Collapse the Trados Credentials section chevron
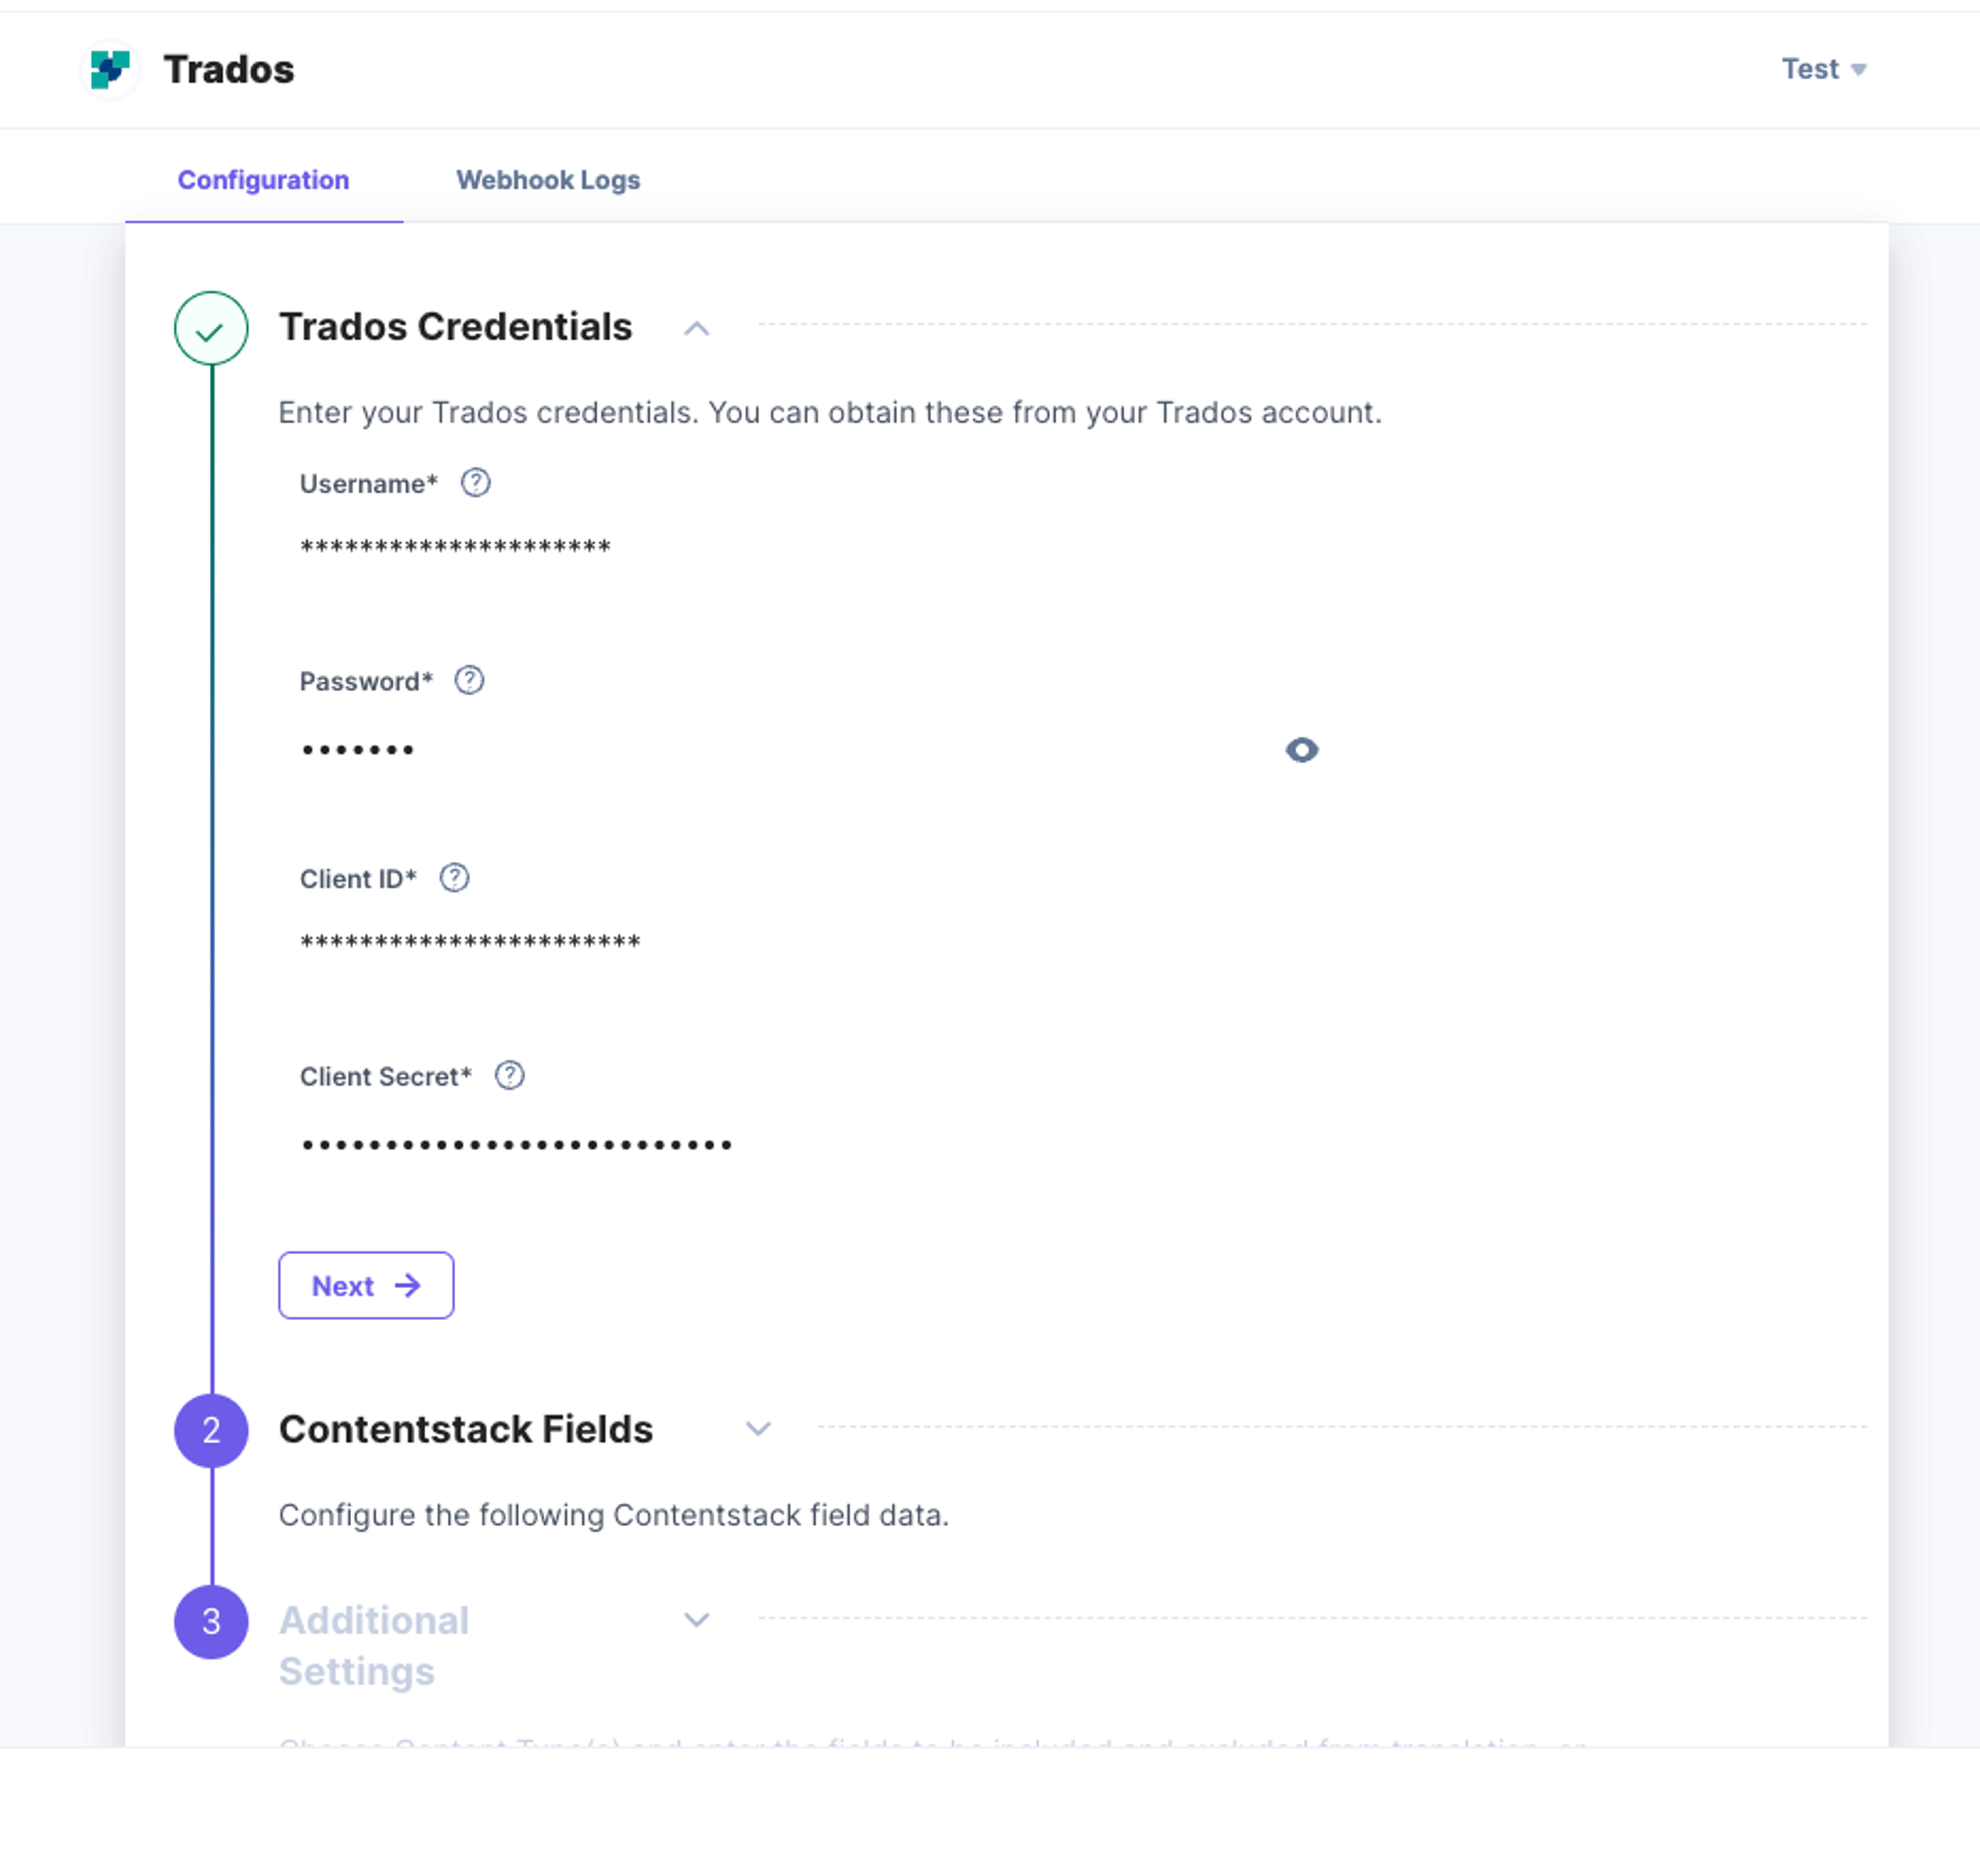Viewport: 1980px width, 1876px height. 696,328
